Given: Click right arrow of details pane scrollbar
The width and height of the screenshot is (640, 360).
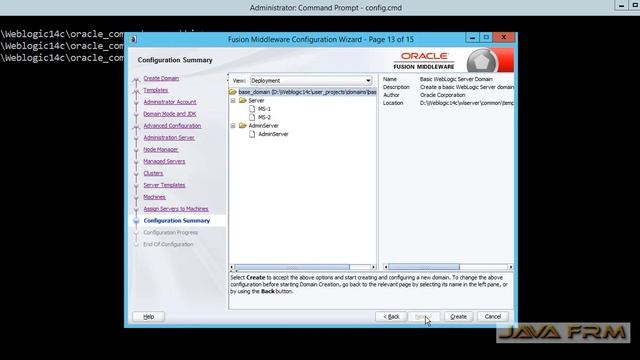Looking at the screenshot, I should tap(511, 267).
